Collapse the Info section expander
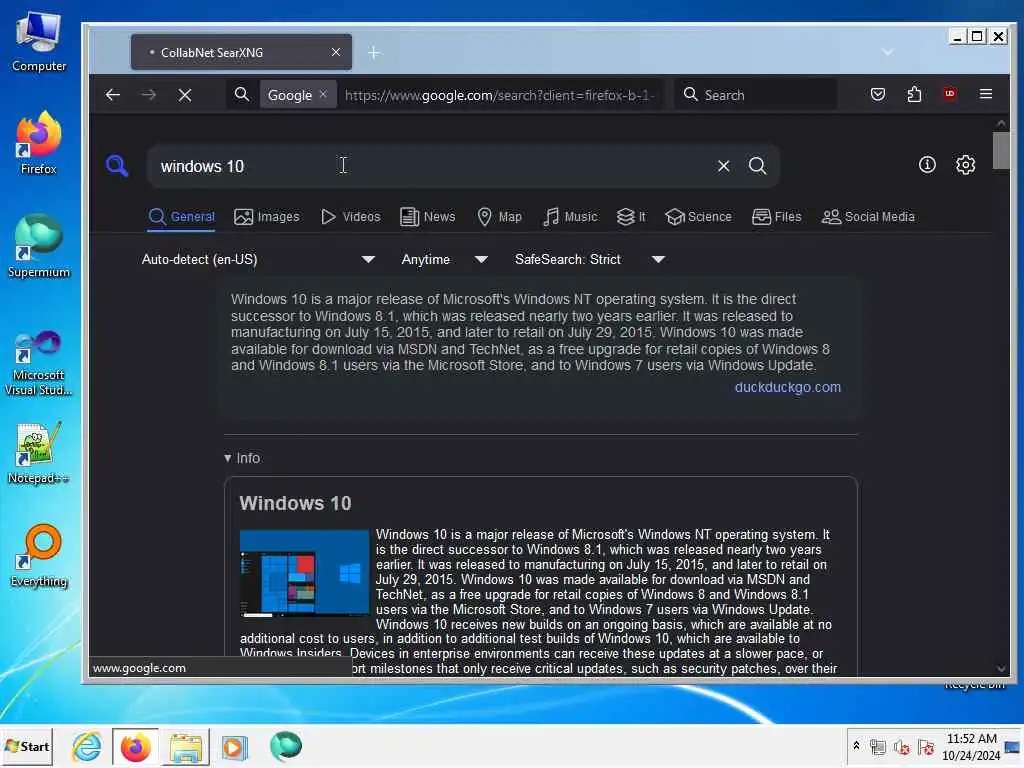 (x=242, y=458)
